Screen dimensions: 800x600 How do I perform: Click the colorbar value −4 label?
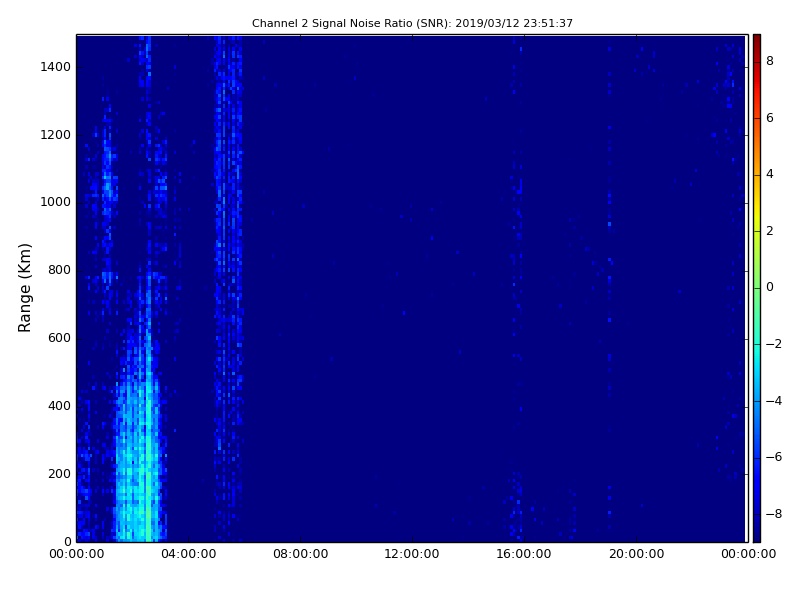coord(774,401)
